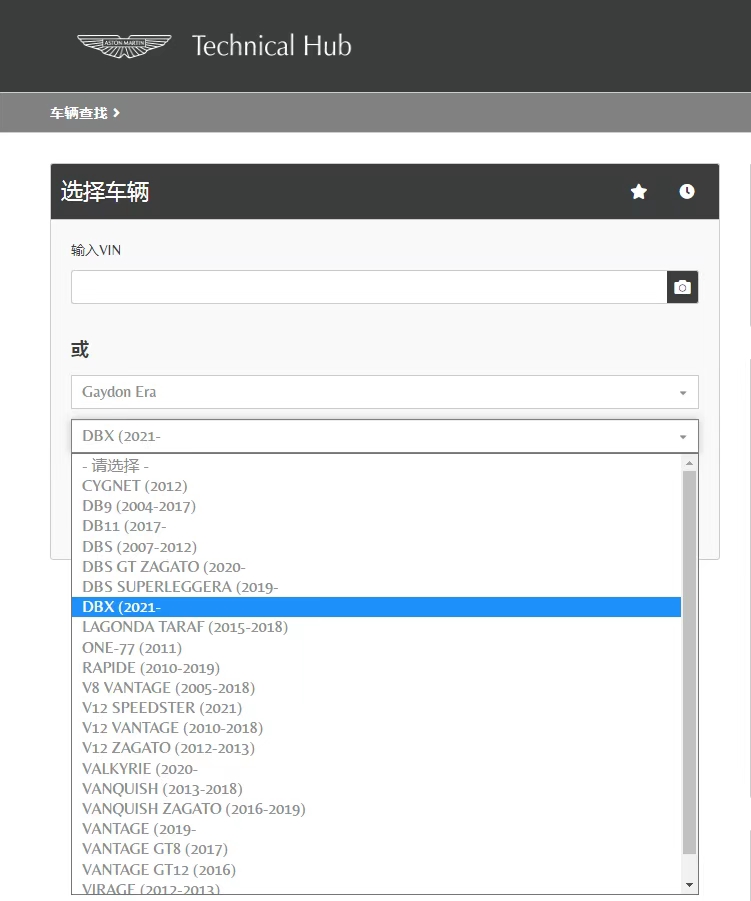Image resolution: width=751 pixels, height=901 pixels.
Task: Click the Technical Hub title
Action: point(271,46)
